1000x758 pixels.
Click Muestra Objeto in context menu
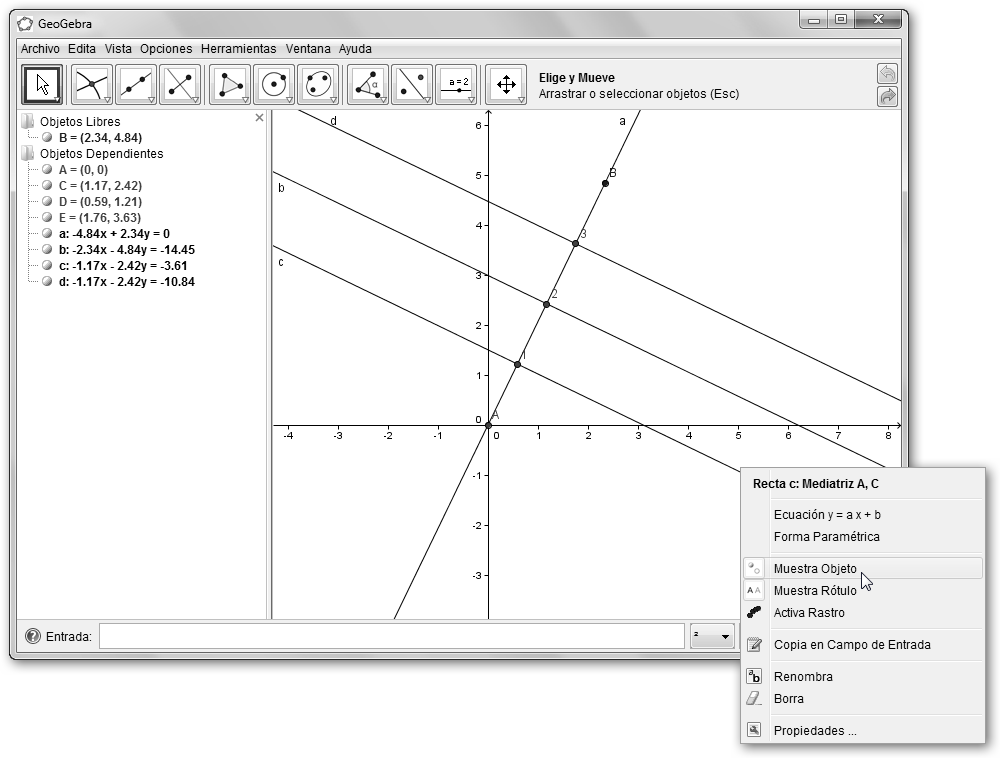pyautogui.click(x=815, y=569)
